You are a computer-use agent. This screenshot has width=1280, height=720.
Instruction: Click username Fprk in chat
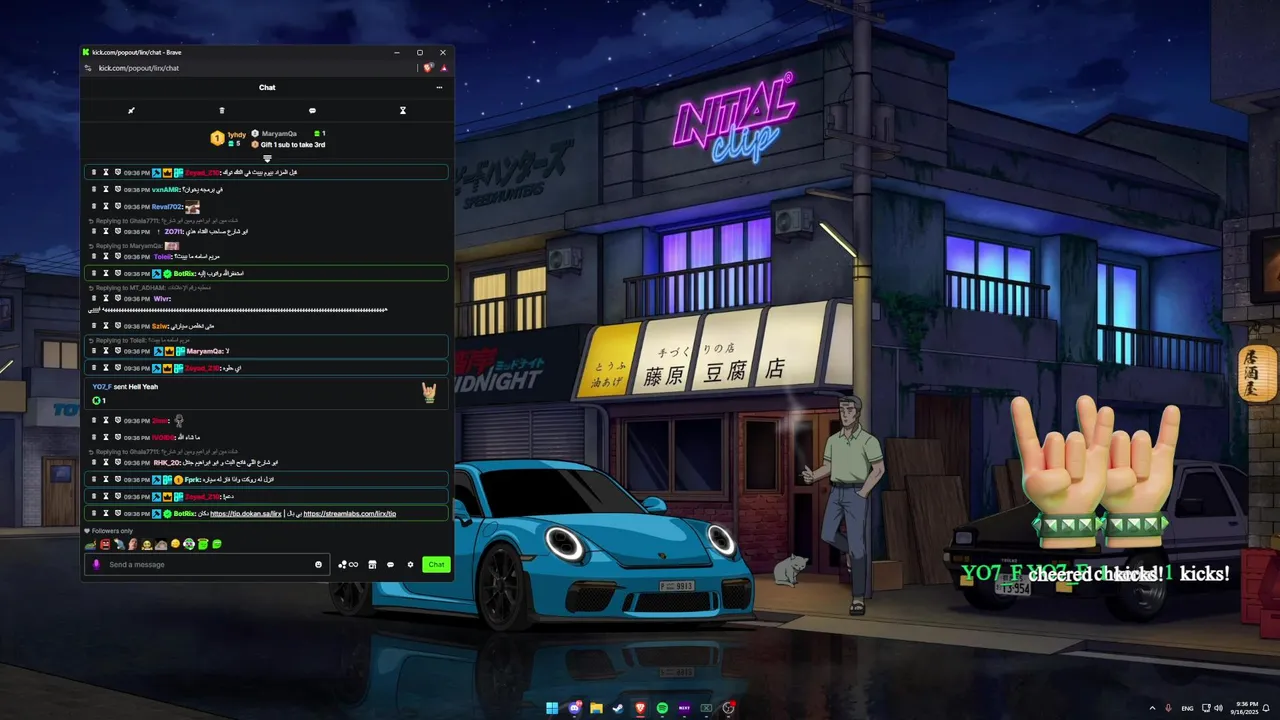click(x=194, y=480)
